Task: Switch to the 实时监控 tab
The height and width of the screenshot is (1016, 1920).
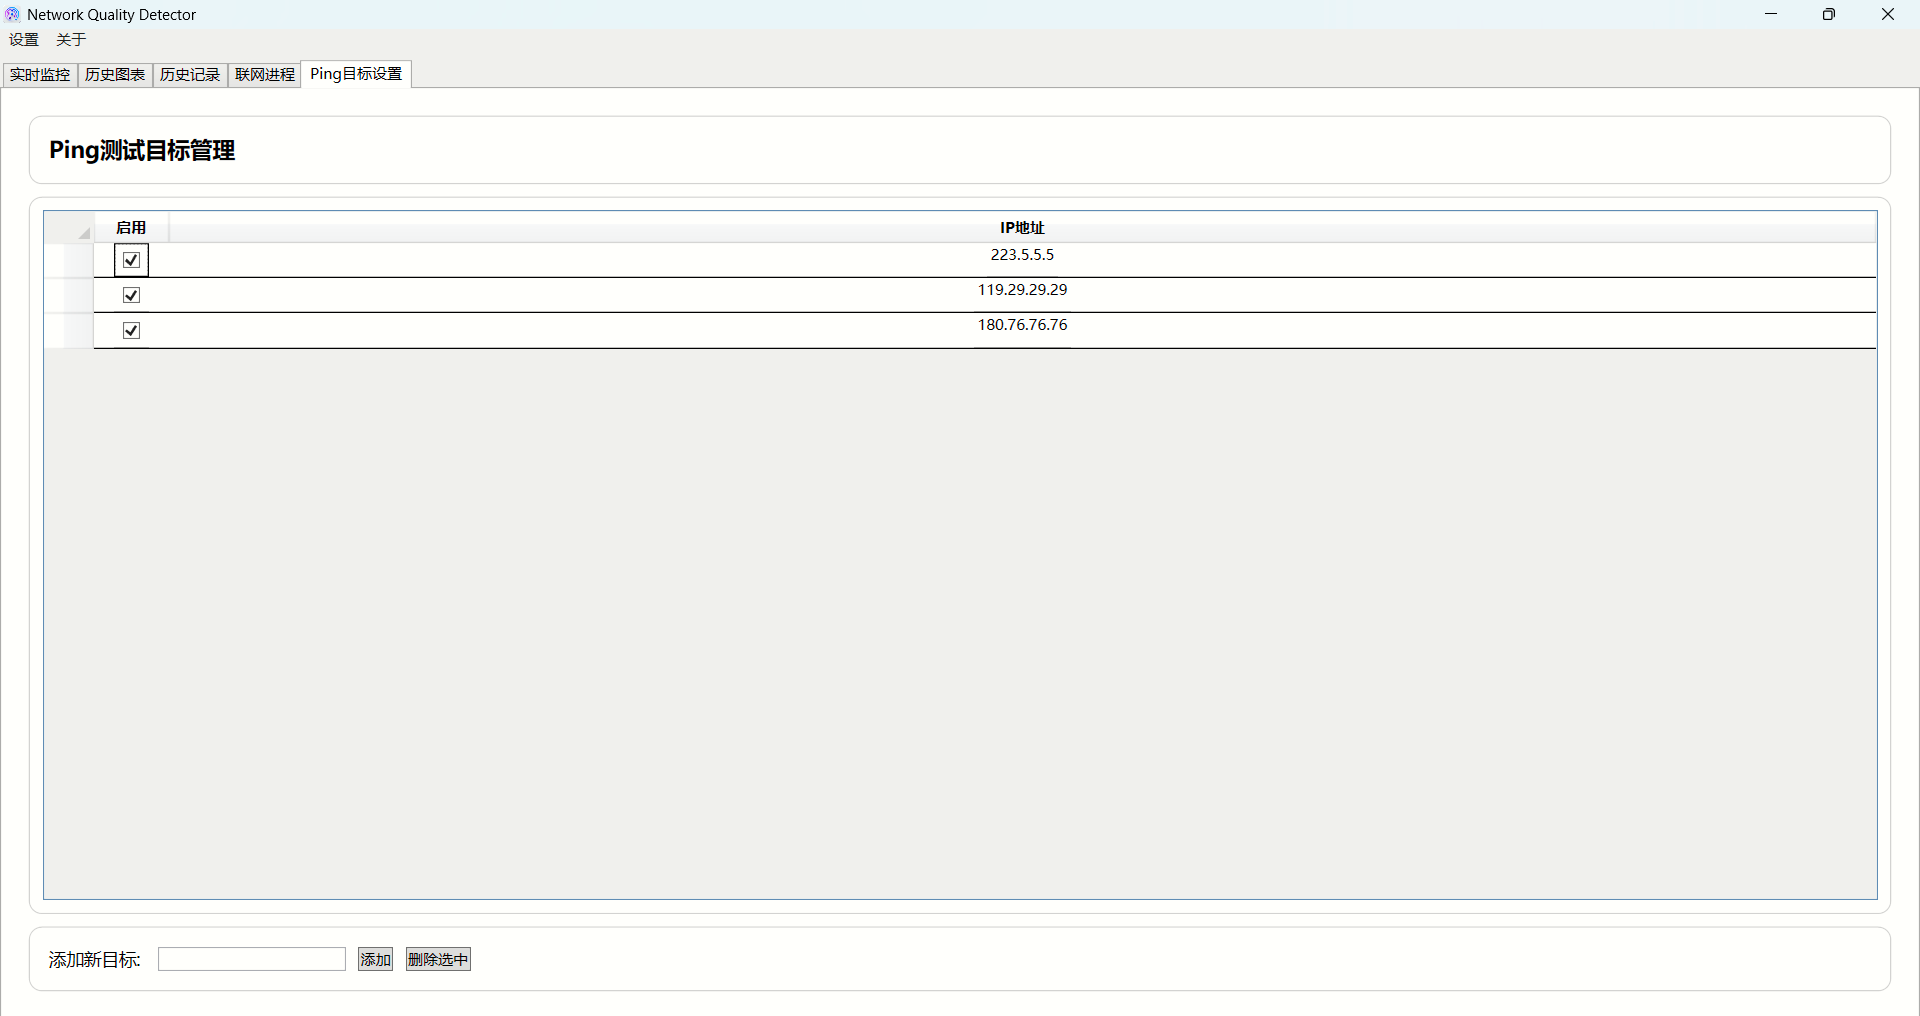Action: pyautogui.click(x=40, y=75)
